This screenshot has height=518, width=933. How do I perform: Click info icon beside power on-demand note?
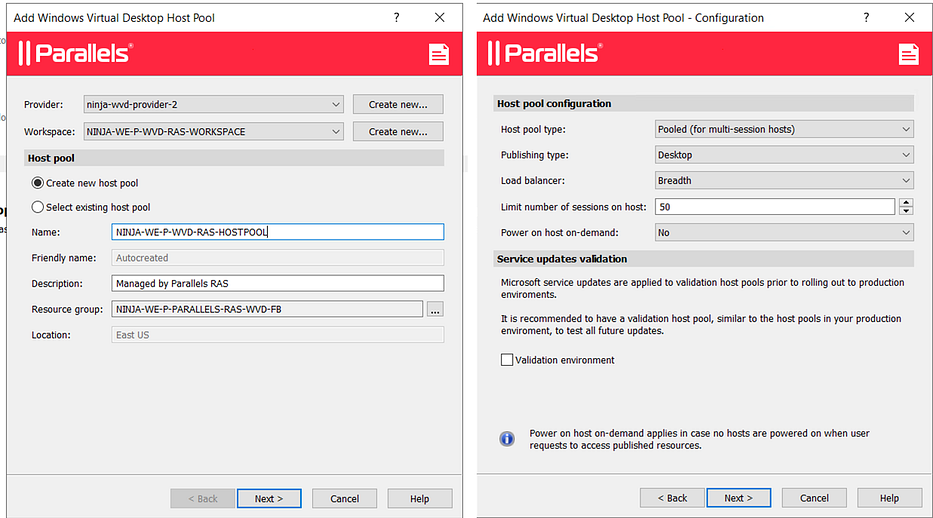[x=507, y=439]
